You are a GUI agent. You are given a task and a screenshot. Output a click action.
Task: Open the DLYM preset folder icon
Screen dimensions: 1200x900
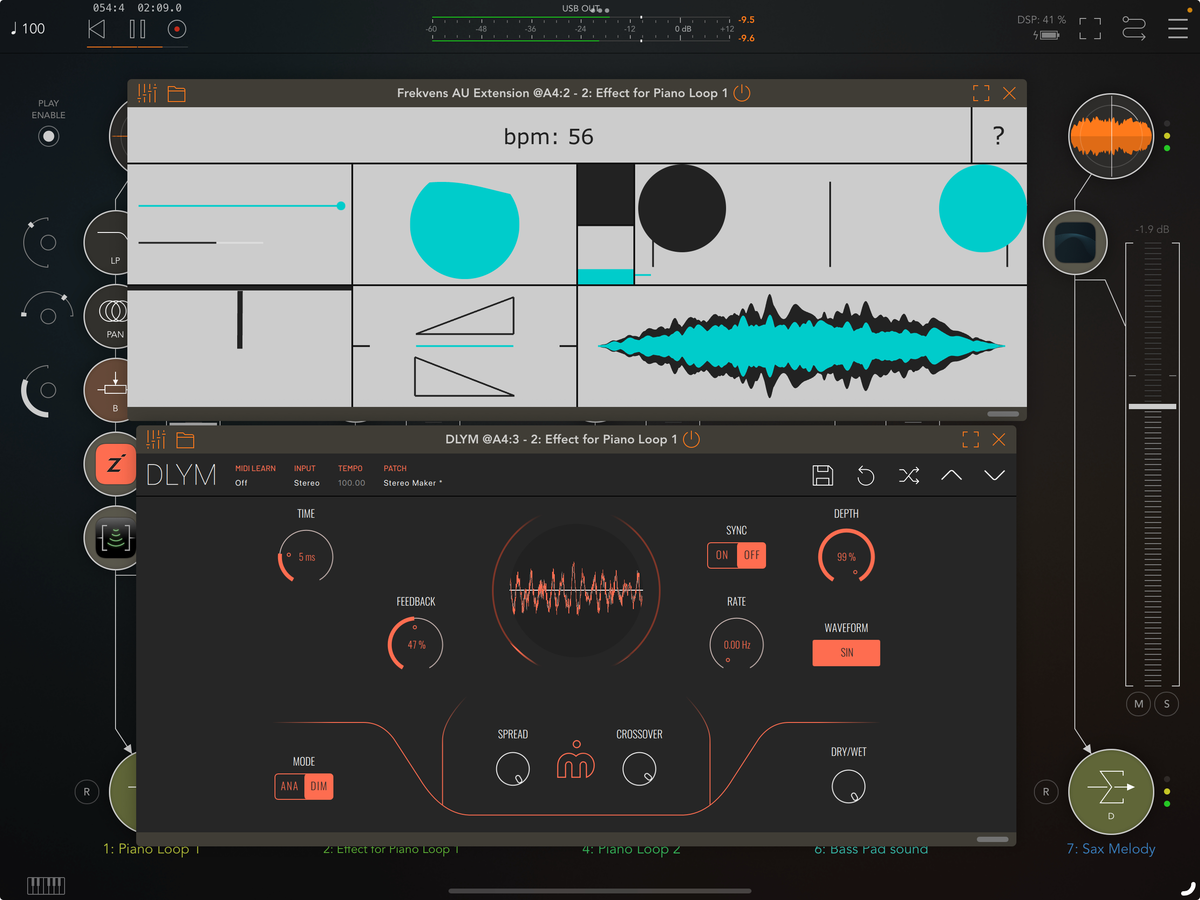(185, 439)
